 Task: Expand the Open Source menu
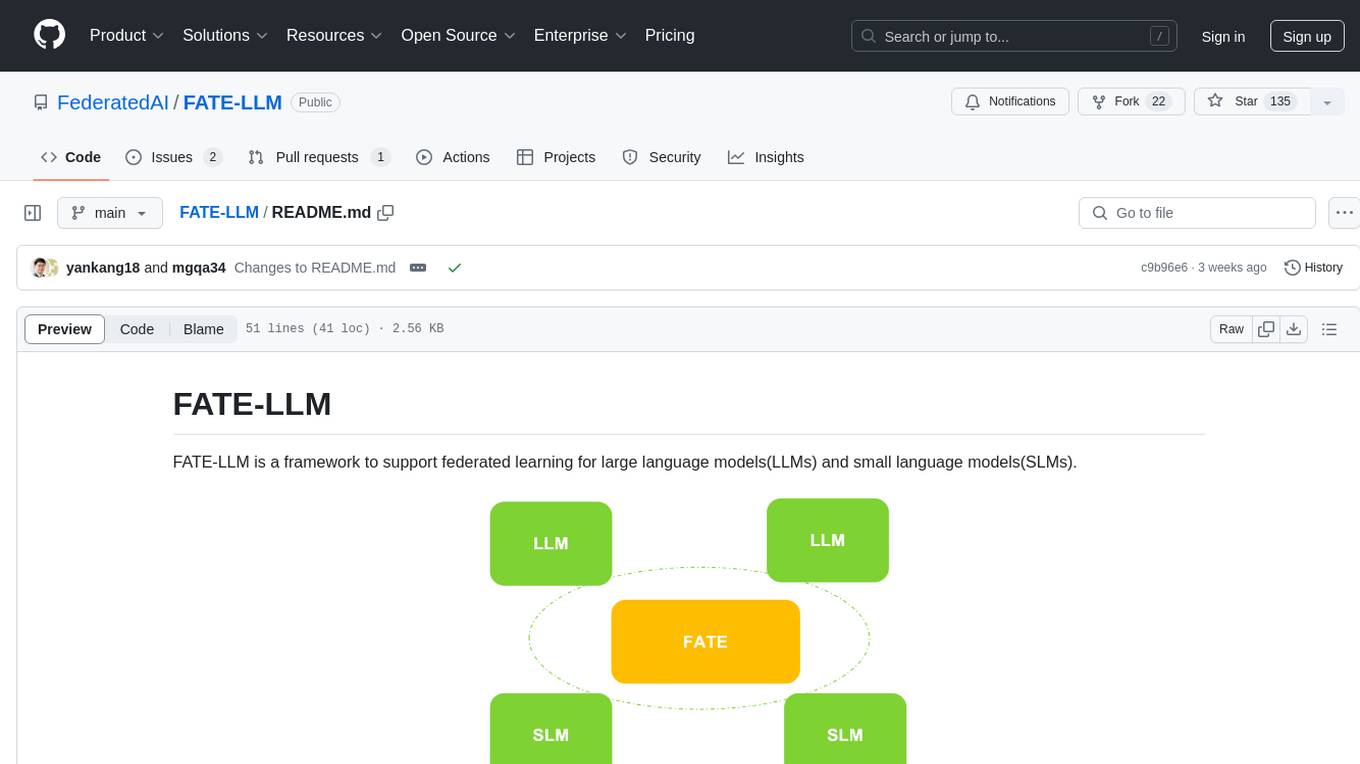458,35
